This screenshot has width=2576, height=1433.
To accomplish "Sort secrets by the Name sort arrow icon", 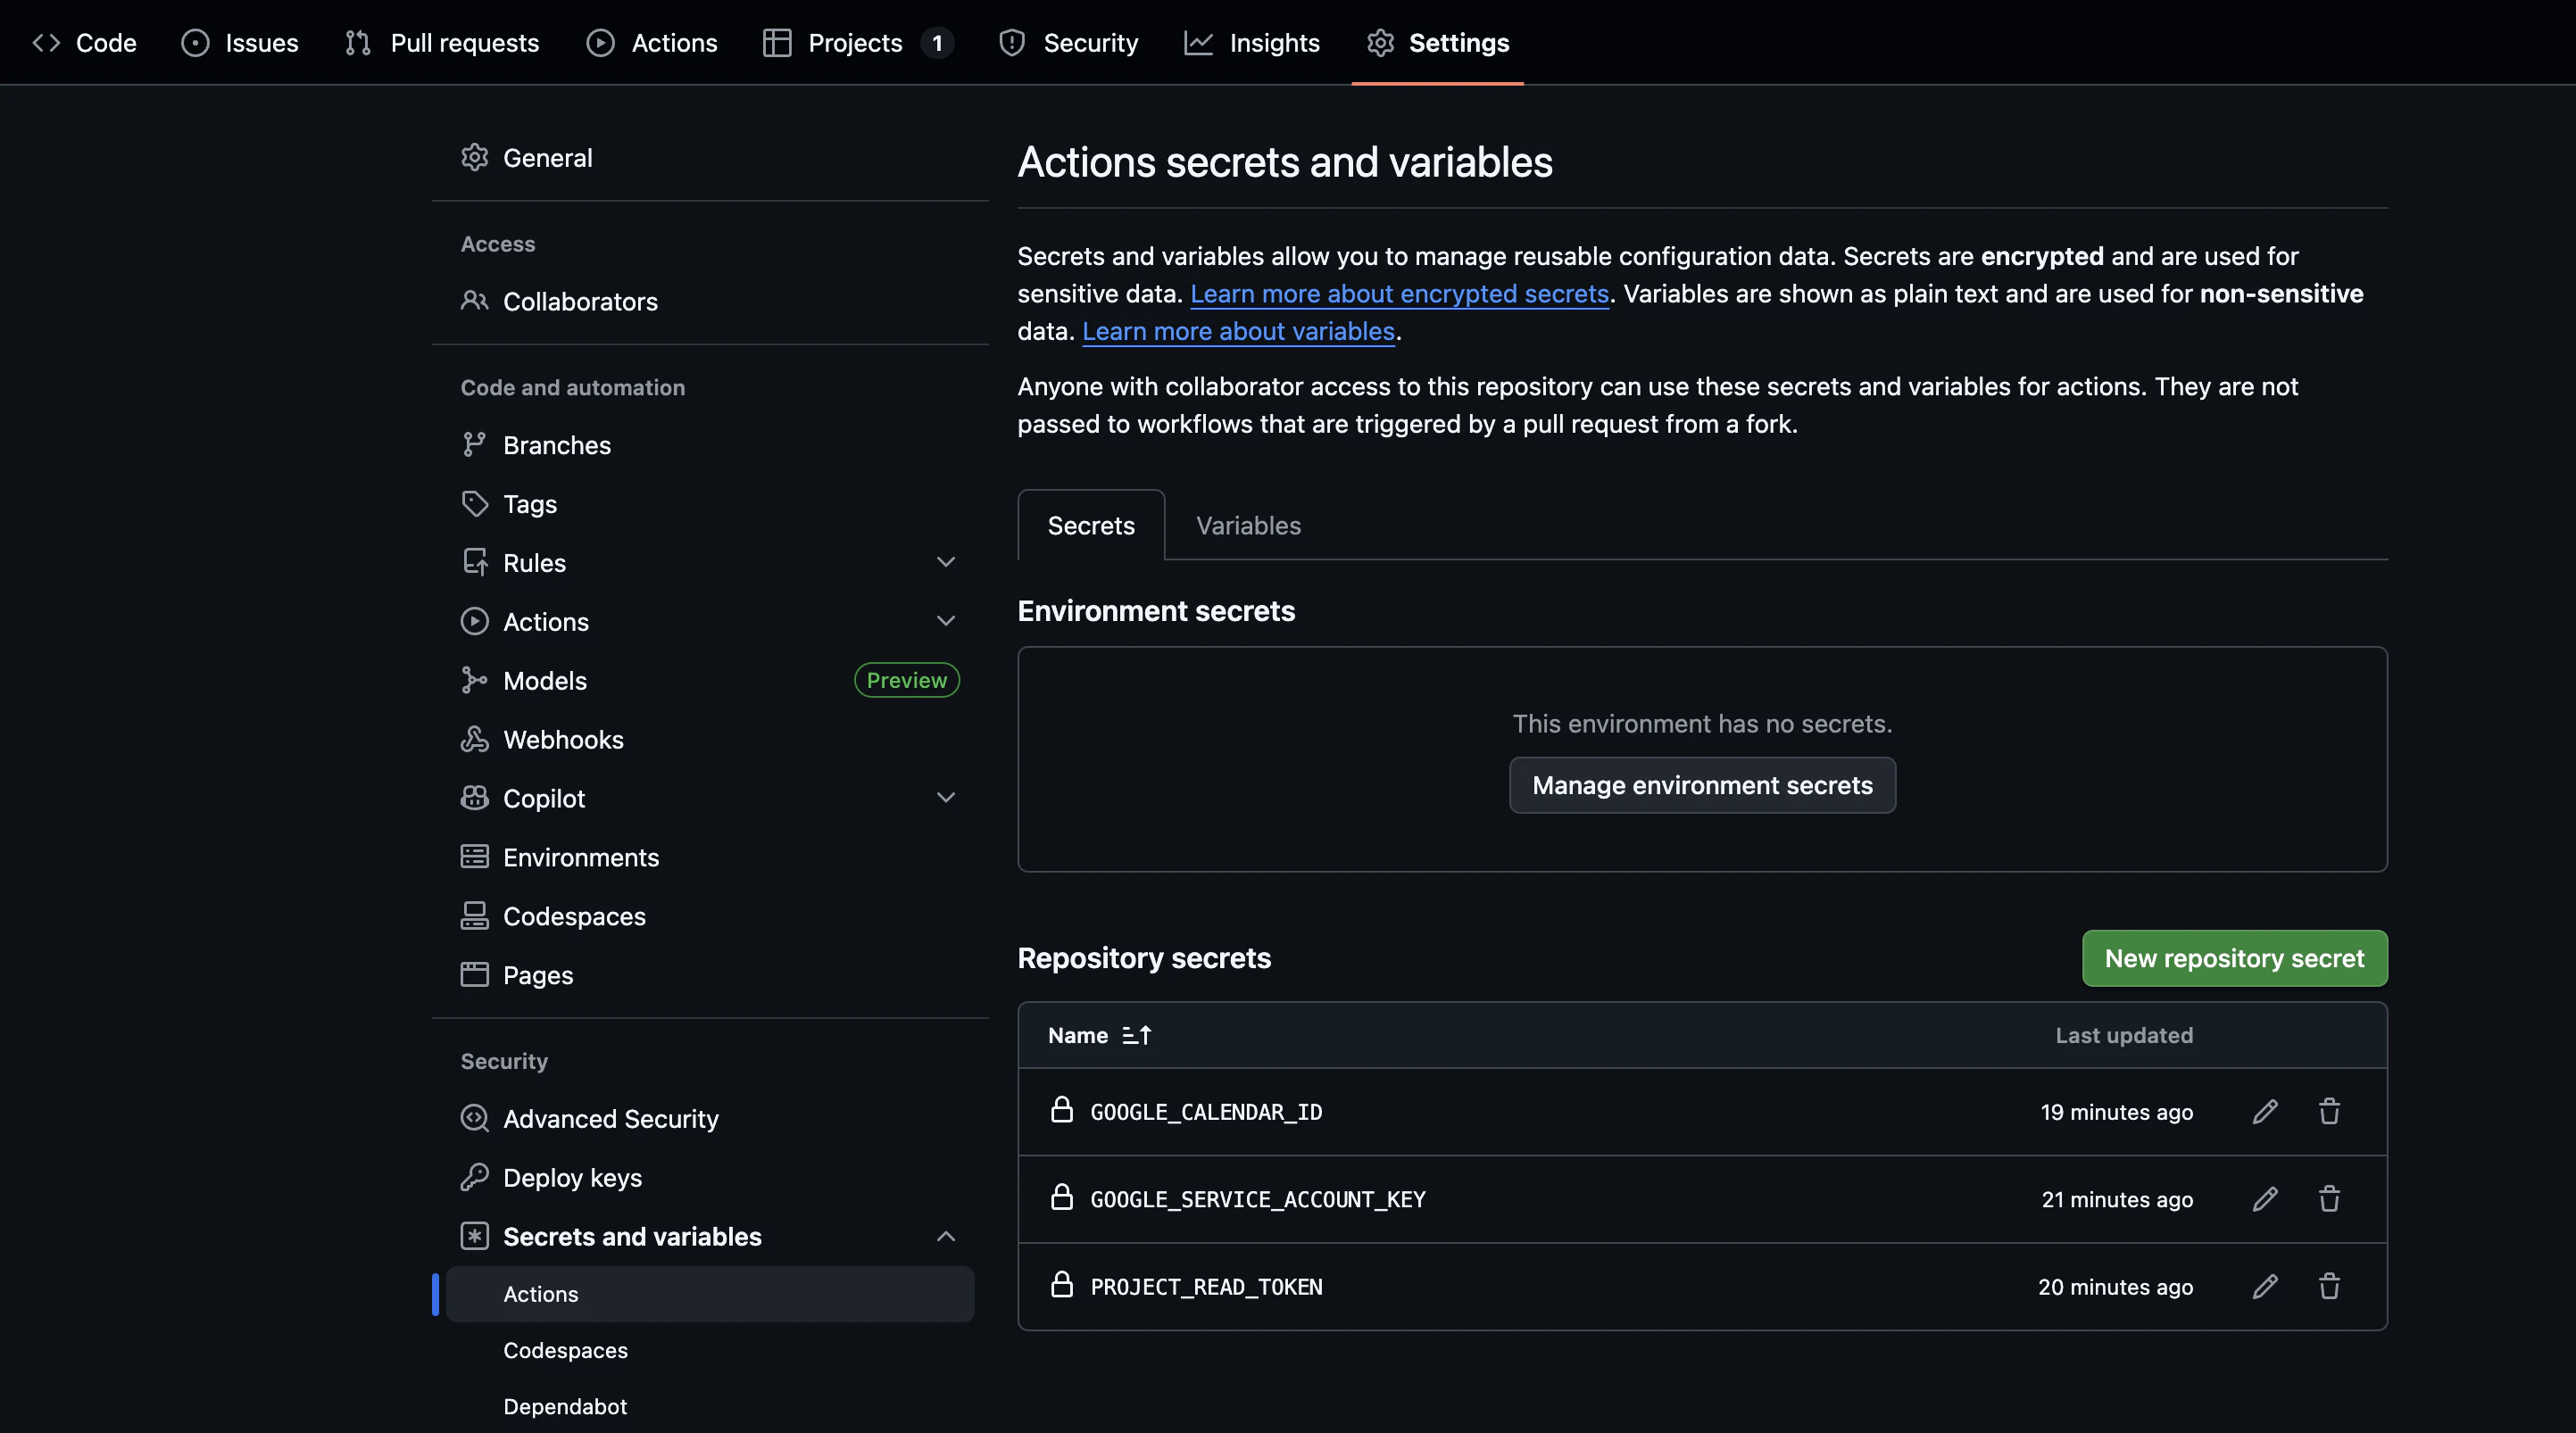I will click(1137, 1036).
